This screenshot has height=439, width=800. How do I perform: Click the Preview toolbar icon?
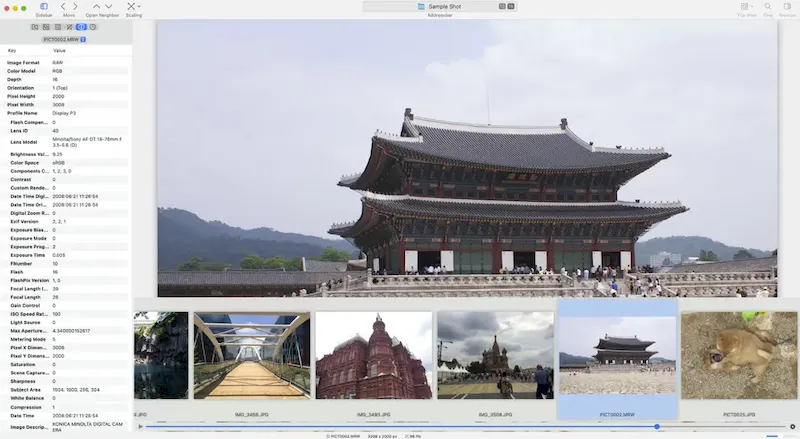tap(788, 7)
